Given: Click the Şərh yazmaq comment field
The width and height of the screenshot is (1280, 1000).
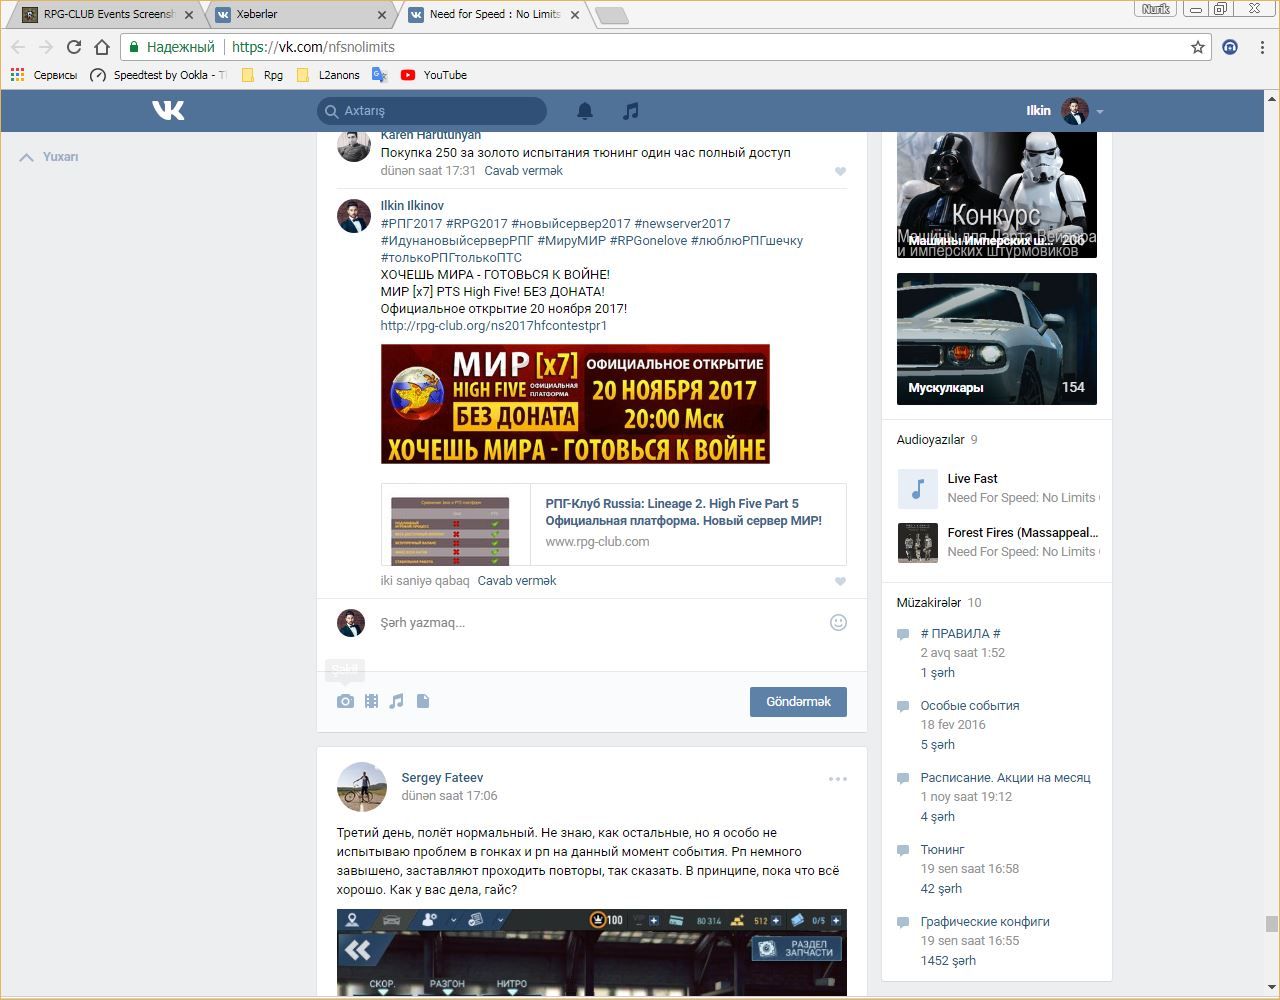Looking at the screenshot, I should [x=600, y=623].
